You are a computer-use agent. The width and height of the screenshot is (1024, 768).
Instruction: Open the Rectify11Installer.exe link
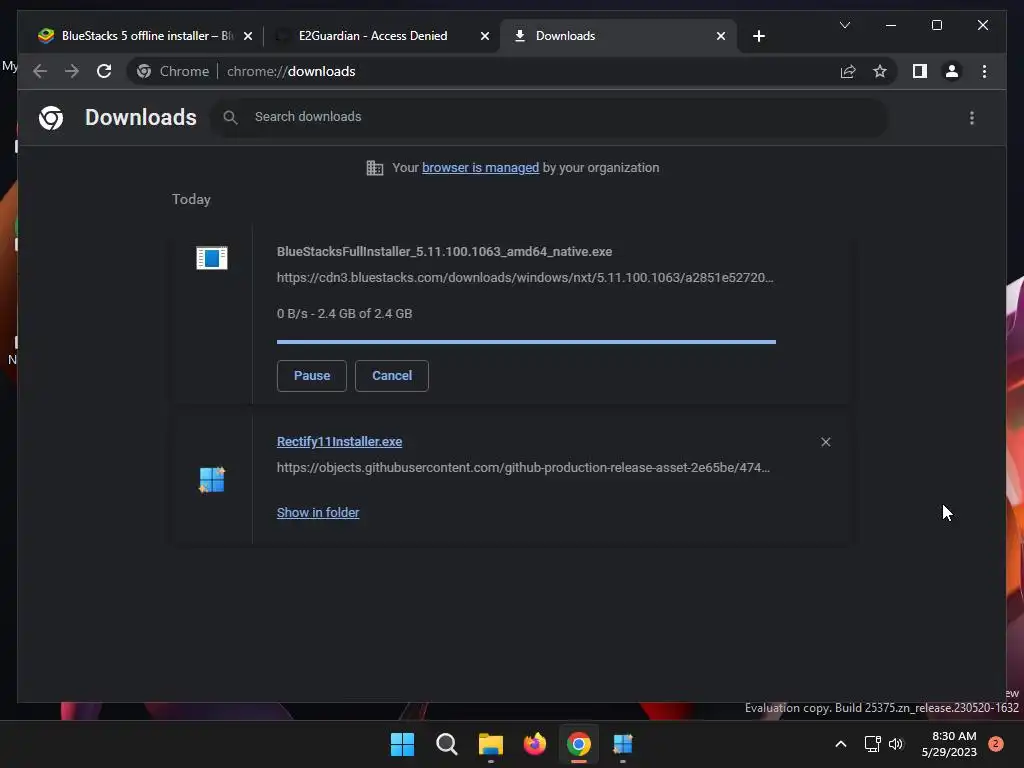point(340,441)
